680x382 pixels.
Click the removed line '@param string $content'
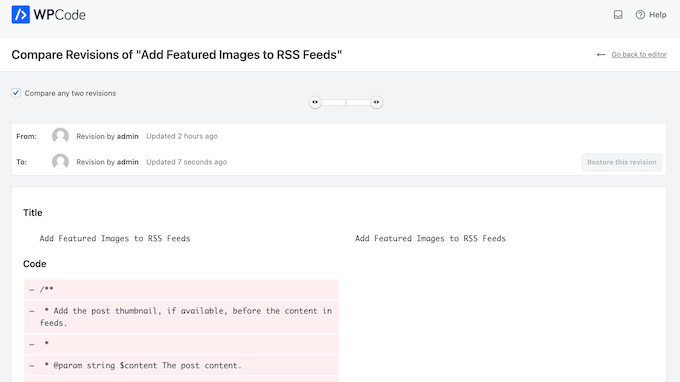[x=181, y=366]
